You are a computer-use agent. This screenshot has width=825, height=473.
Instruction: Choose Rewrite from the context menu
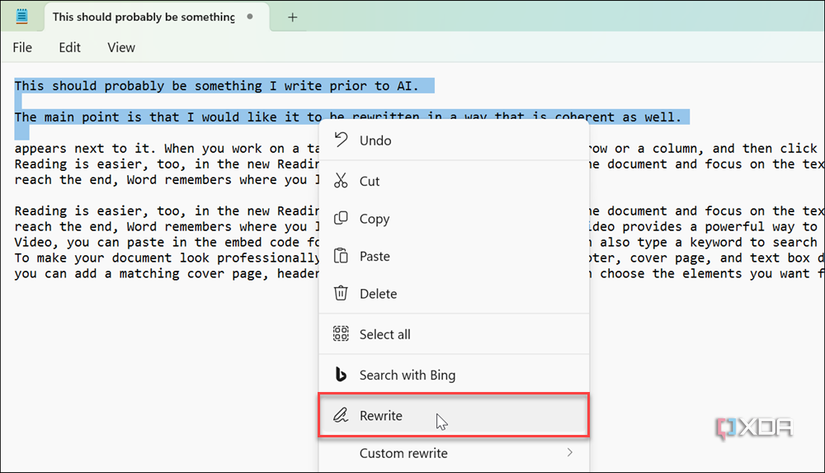(454, 415)
